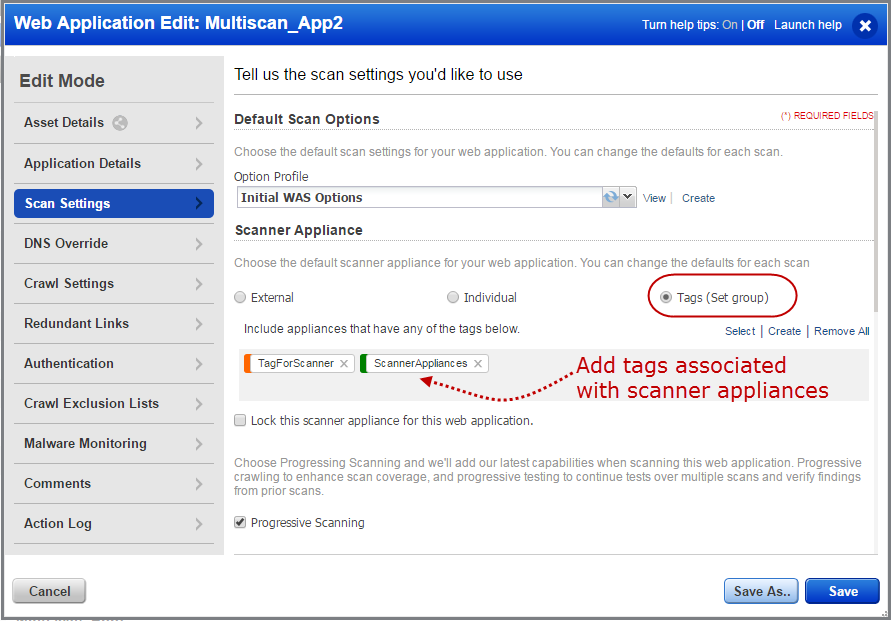The image size is (891, 621).
Task: Click the globe icon beside Asset Details
Action: [120, 123]
